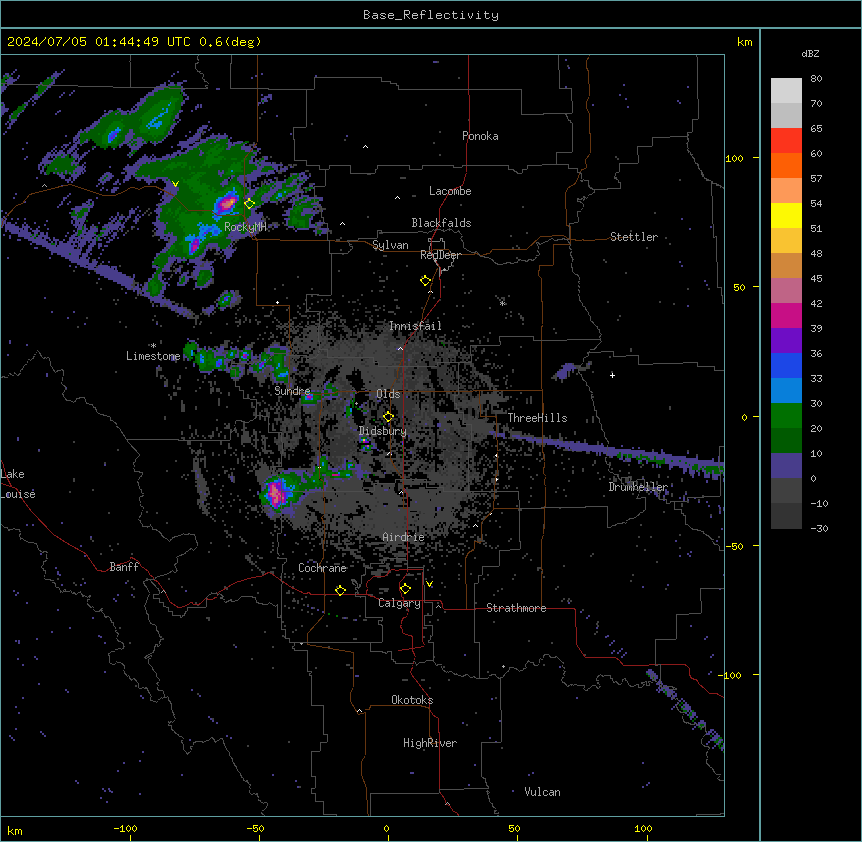862x842 pixels.
Task: Pick the red 60-65 dBZ legend swatch
Action: coord(786,141)
